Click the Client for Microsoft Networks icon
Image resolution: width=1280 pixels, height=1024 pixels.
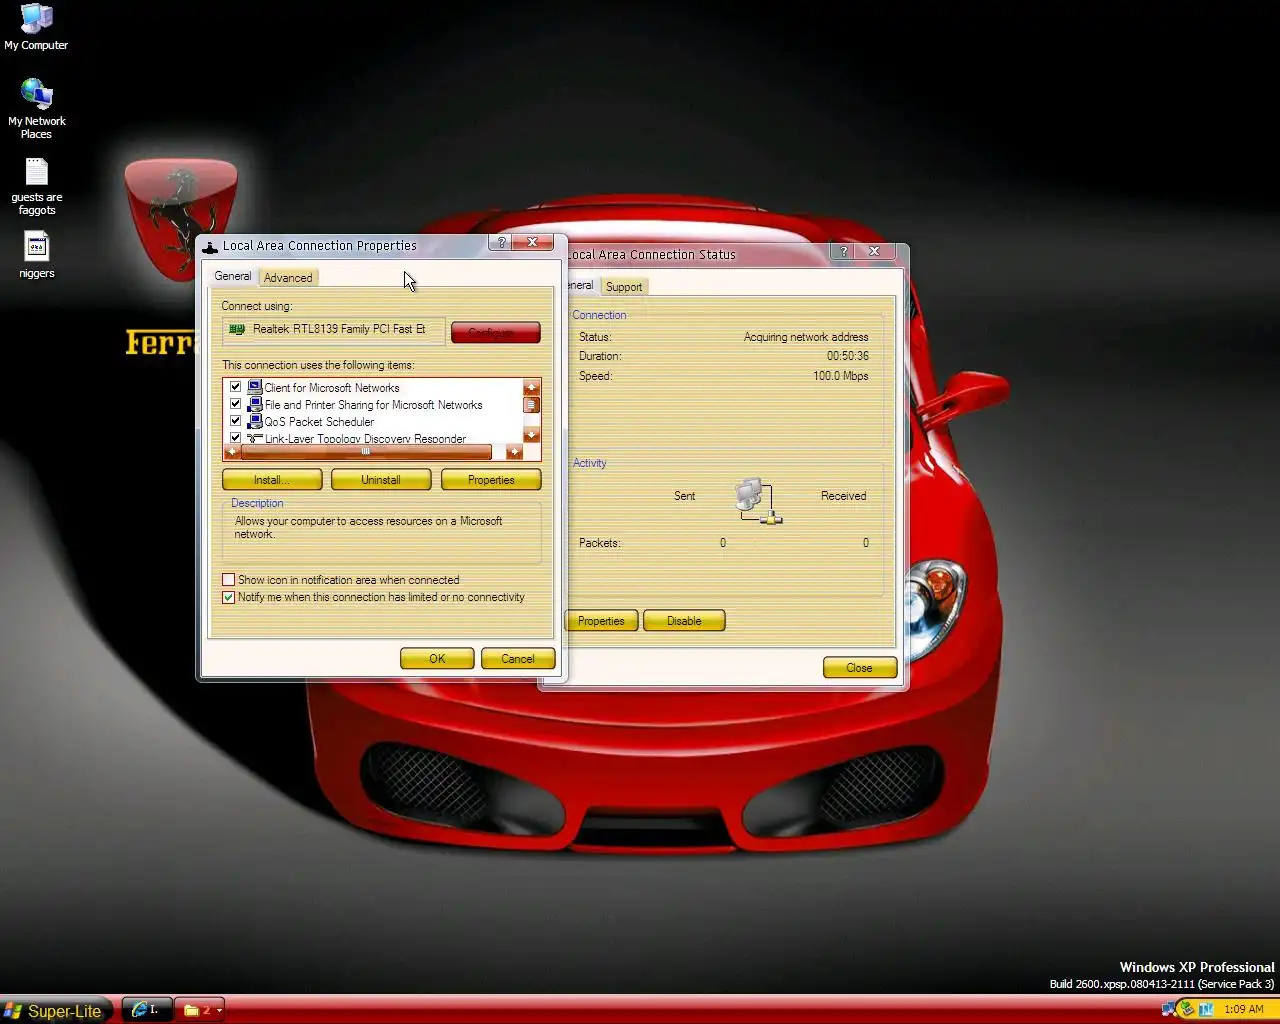[x=255, y=388]
